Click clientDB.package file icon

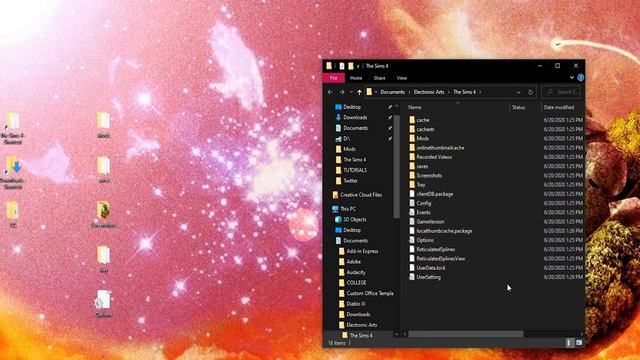[x=412, y=194]
